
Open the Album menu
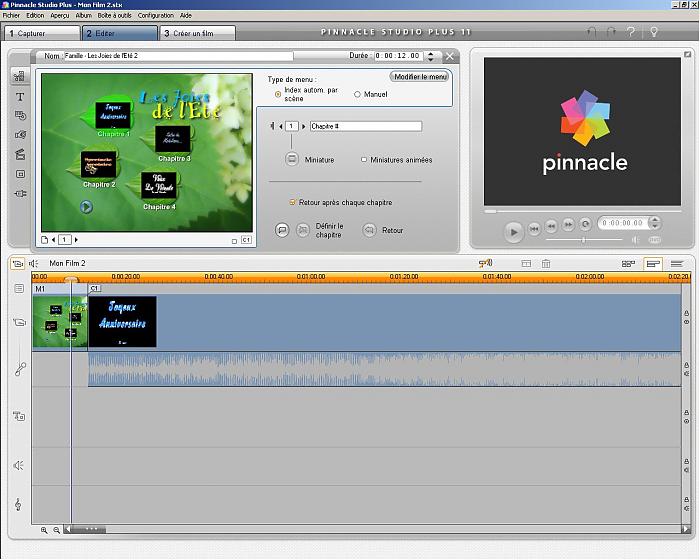pos(83,15)
